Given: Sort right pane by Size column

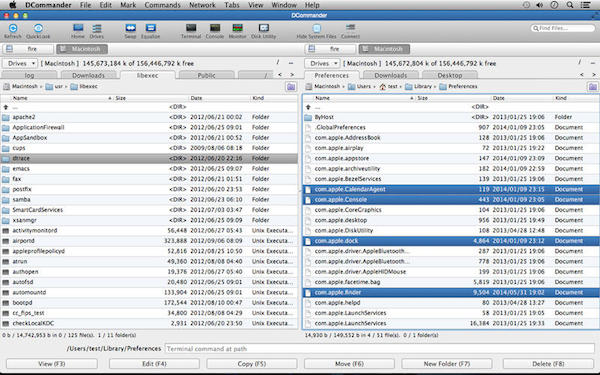Looking at the screenshot, I should 453,98.
